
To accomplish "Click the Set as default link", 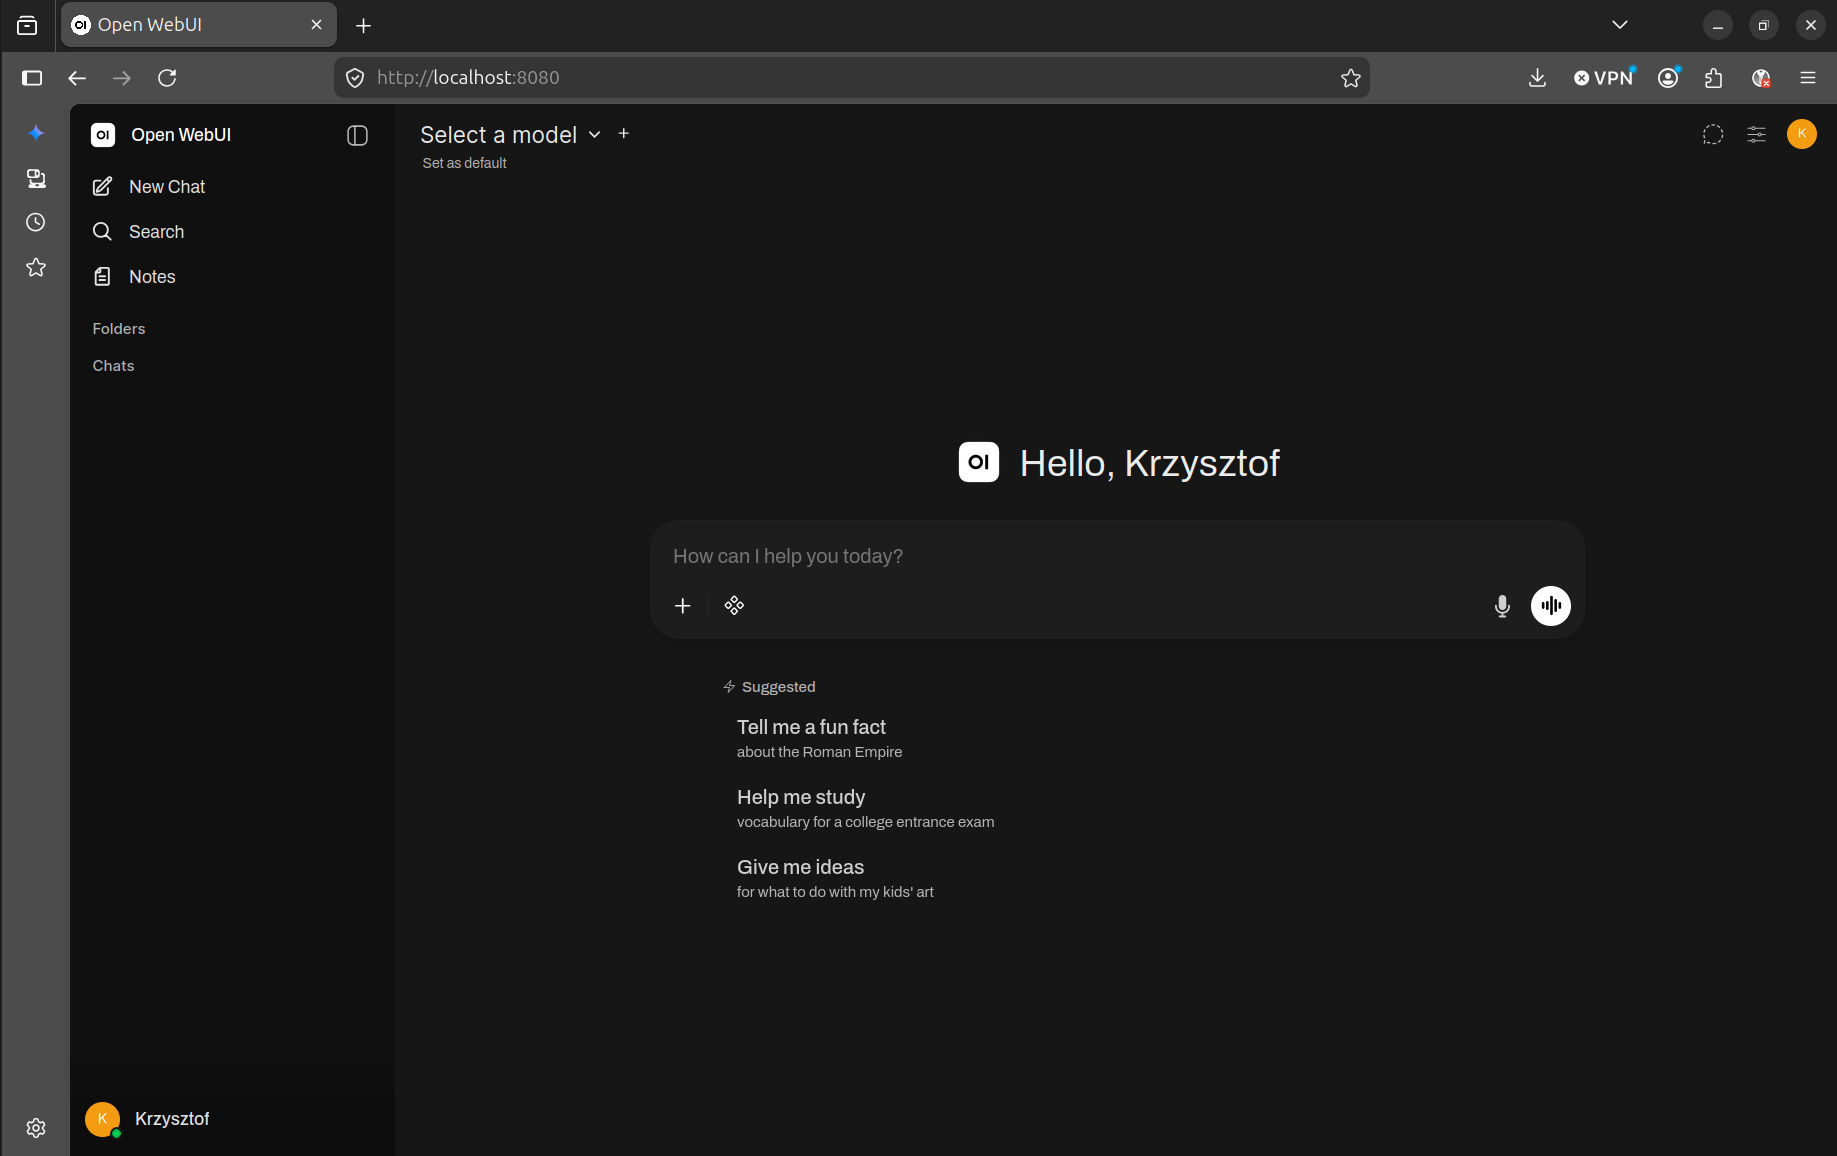I will 464,163.
